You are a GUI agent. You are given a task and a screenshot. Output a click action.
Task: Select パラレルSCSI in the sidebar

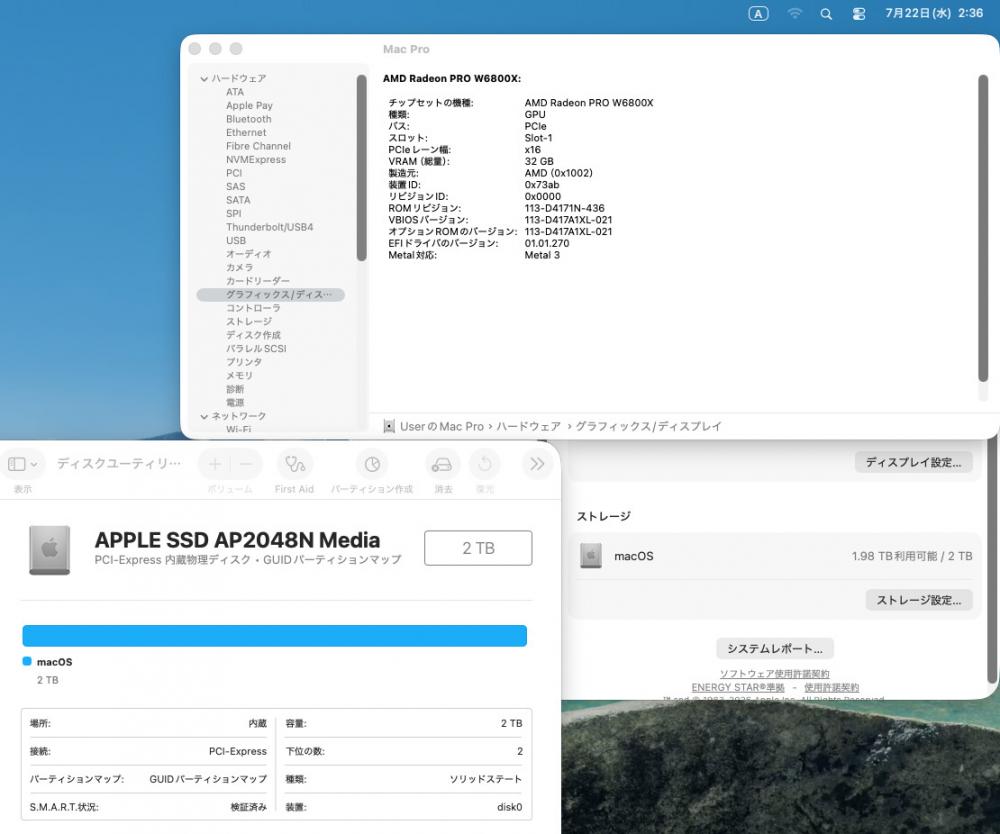(x=256, y=348)
